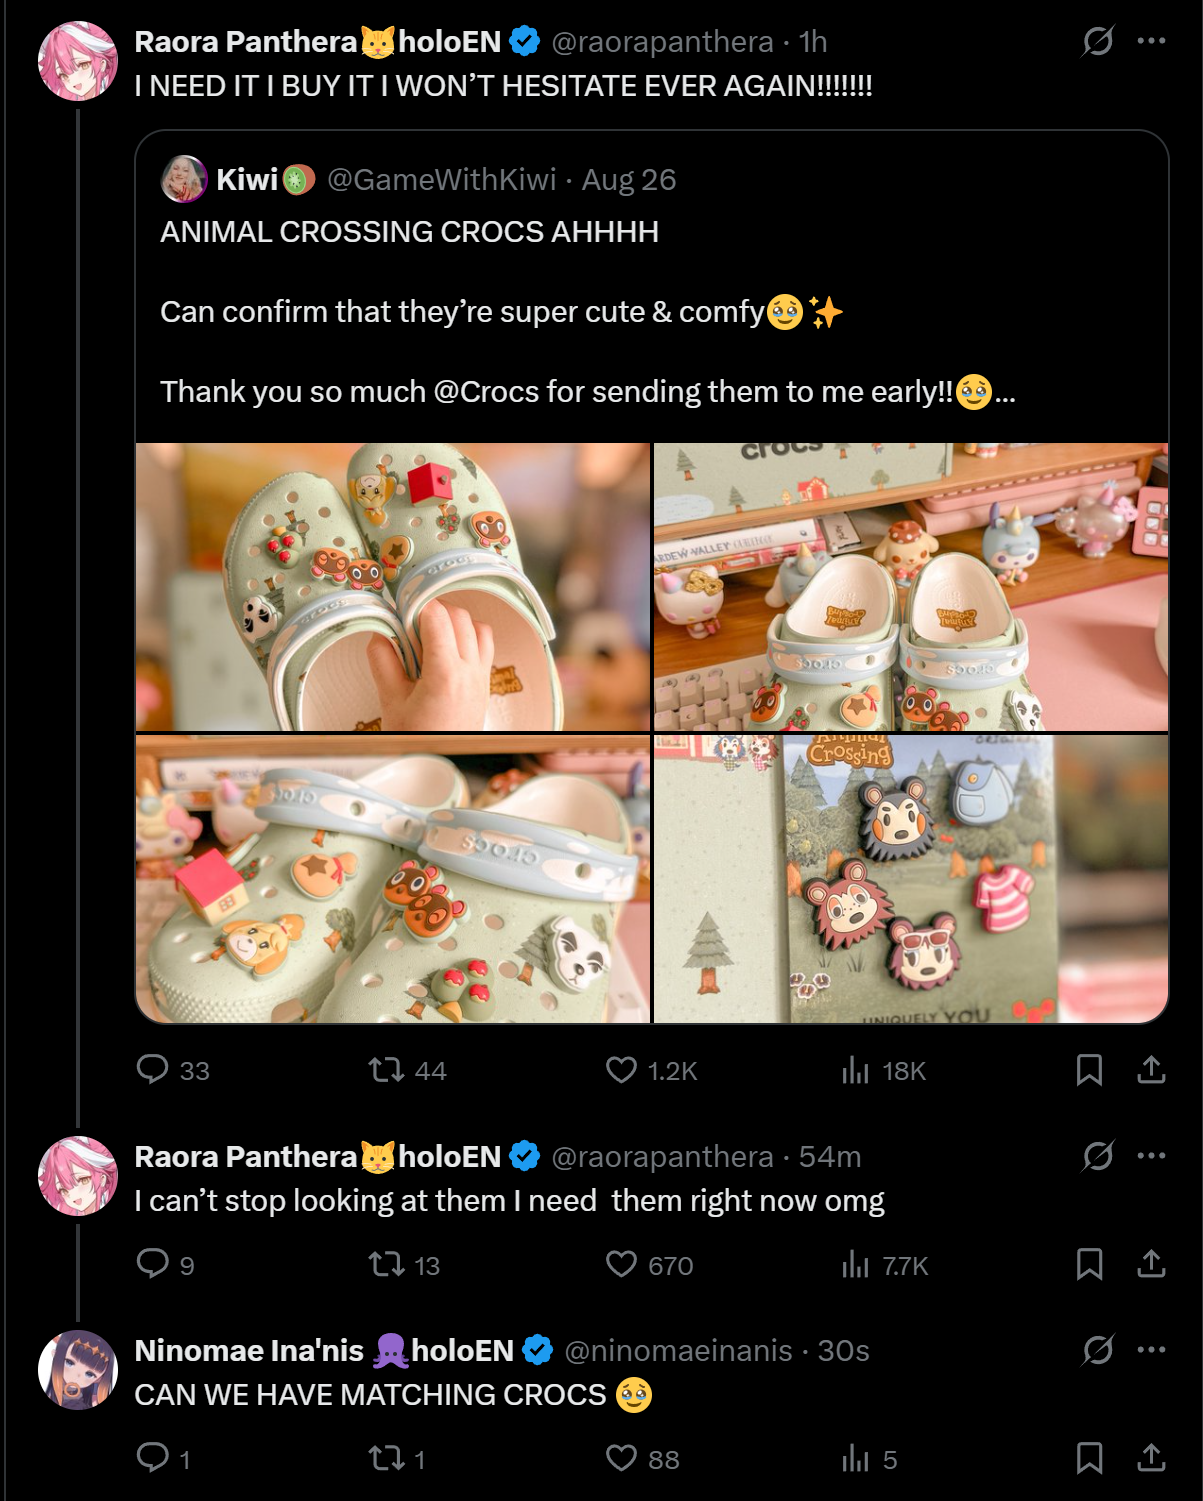Repost the tweet with 44 reposts
1203x1501 pixels.
(386, 1070)
